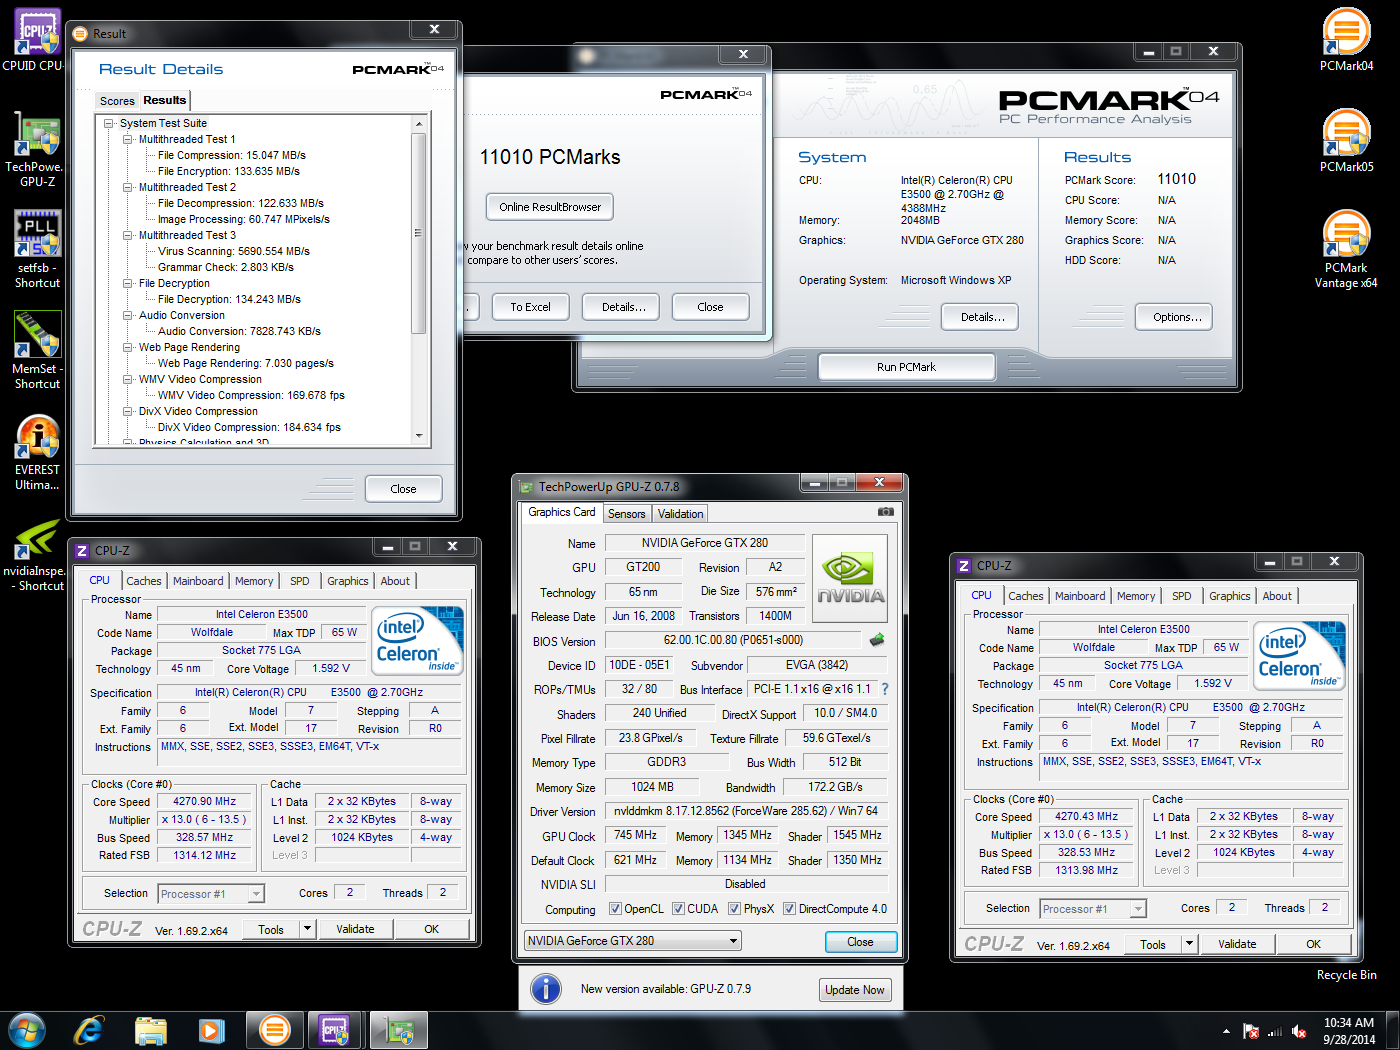
Task: Toggle the PhysX checkbox in GPU-Z
Action: [x=735, y=909]
